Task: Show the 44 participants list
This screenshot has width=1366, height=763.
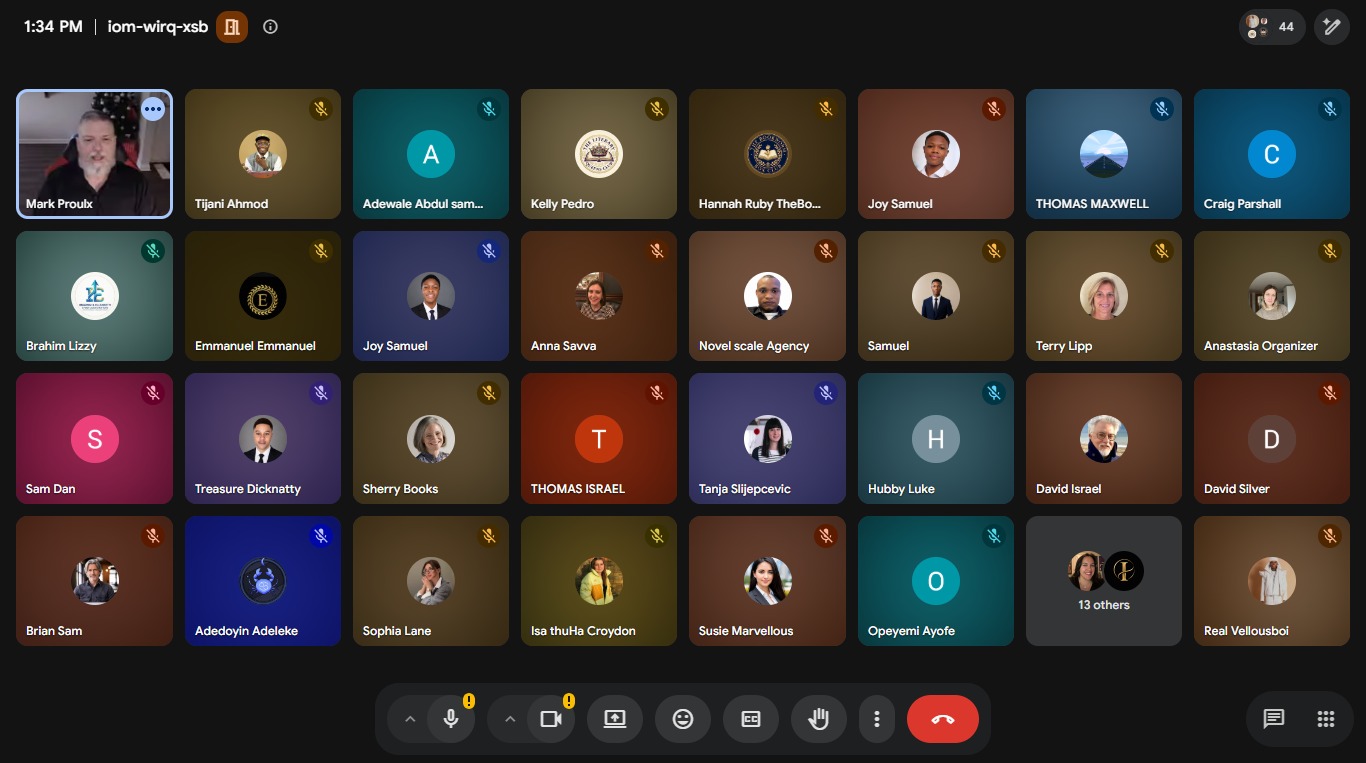Action: point(1272,27)
